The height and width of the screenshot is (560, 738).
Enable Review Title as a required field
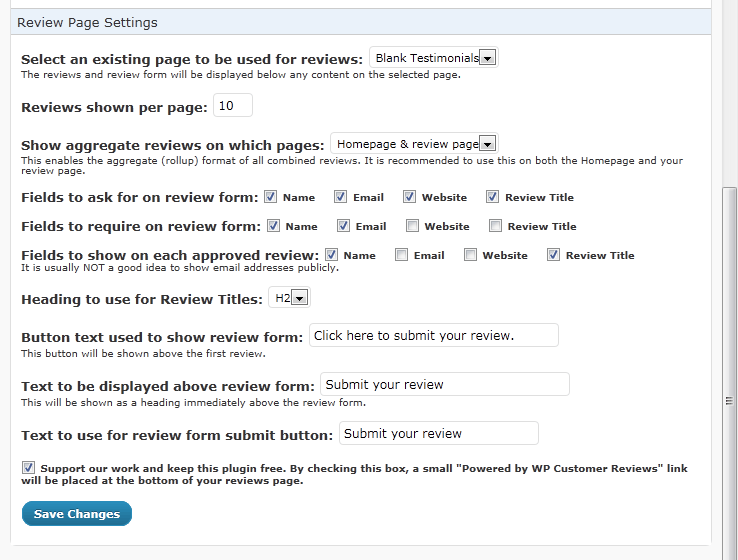pyautogui.click(x=495, y=226)
